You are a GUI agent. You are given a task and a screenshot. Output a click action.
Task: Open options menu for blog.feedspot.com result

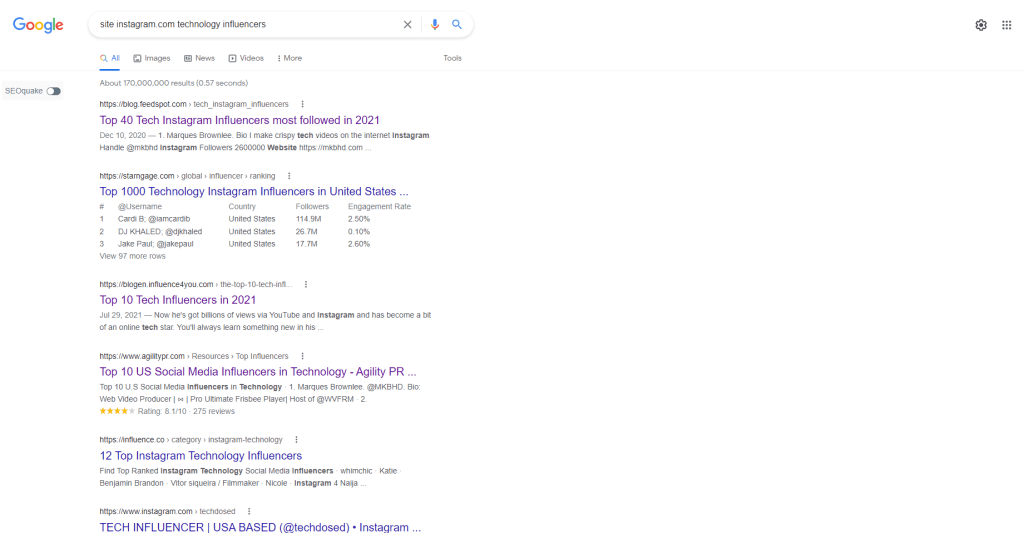[302, 104]
